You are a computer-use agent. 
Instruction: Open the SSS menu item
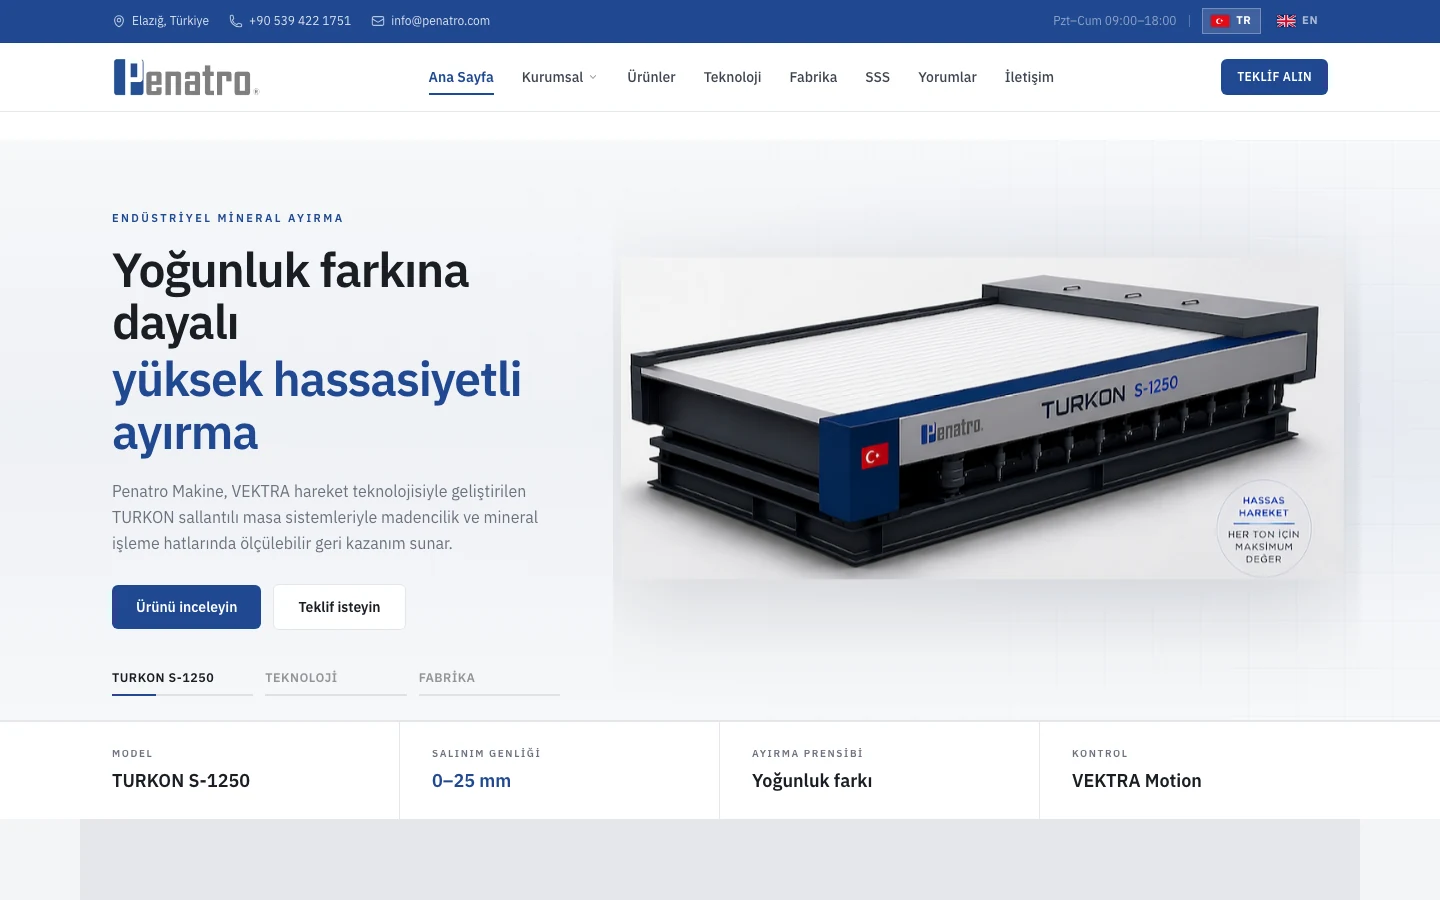877,77
